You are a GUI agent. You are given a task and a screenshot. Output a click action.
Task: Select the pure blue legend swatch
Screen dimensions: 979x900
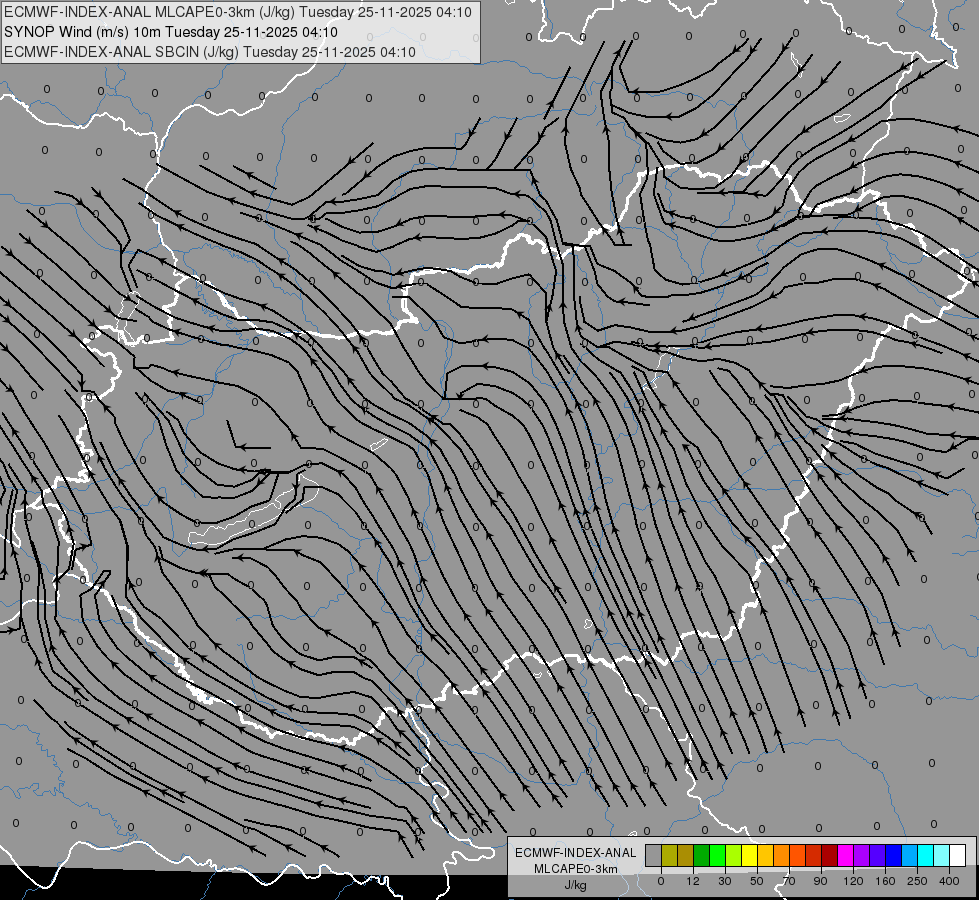pyautogui.click(x=894, y=856)
